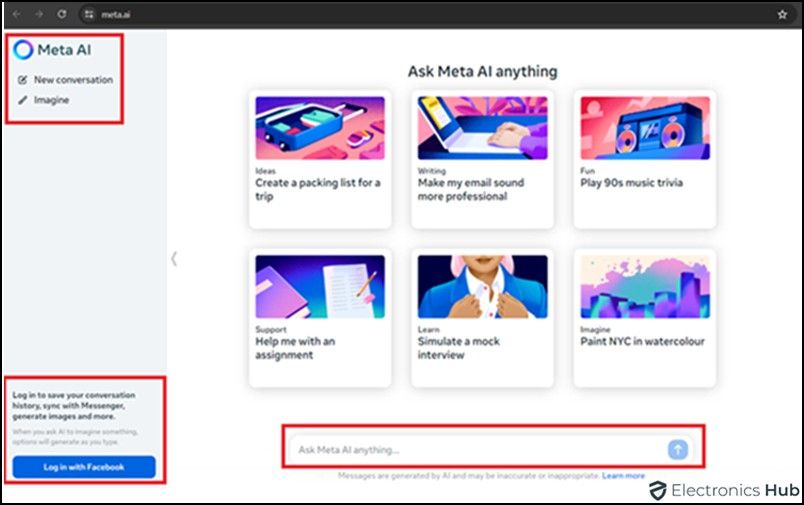
Task: Start a New conversation
Action: [73, 80]
